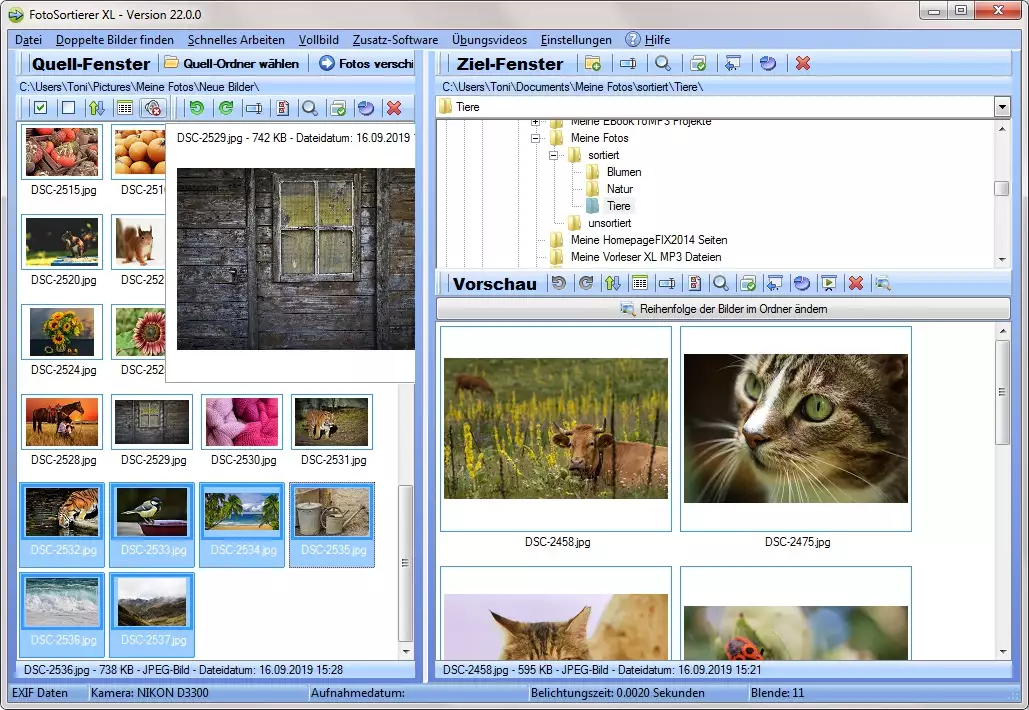Open the Doppelte Bilder finden menu
The height and width of the screenshot is (710, 1029).
click(114, 40)
